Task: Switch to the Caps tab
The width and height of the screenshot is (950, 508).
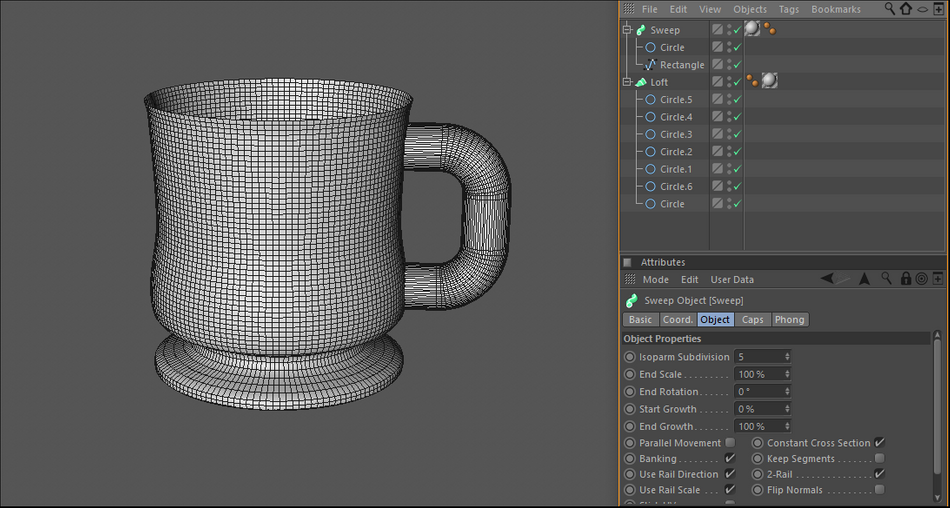Action: tap(752, 320)
